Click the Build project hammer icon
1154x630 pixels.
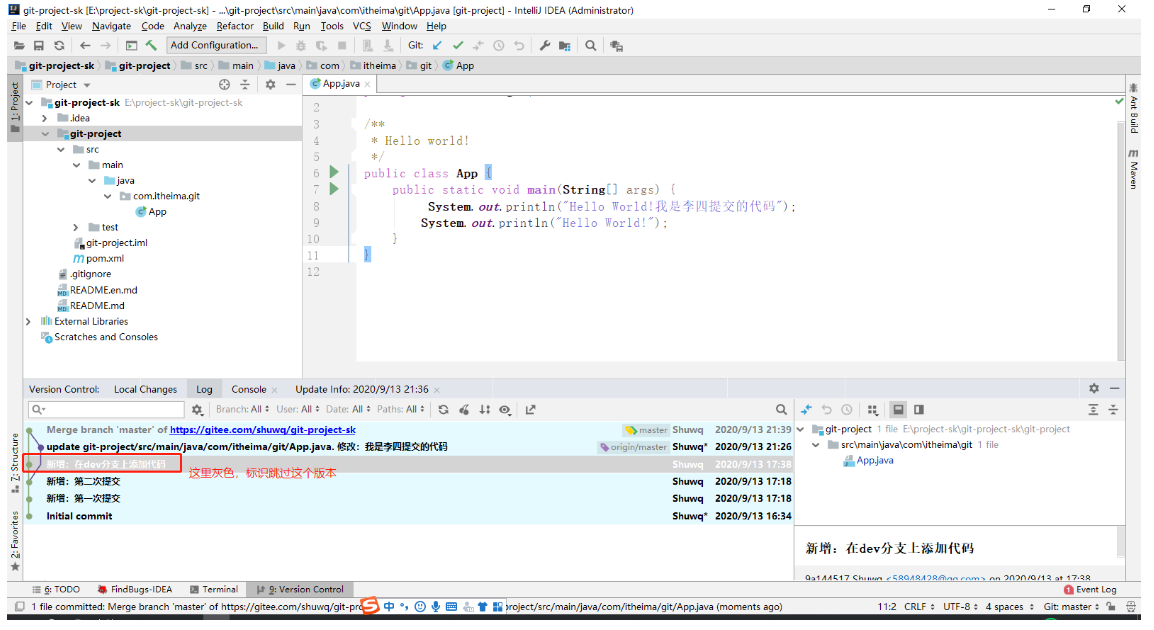click(x=151, y=46)
